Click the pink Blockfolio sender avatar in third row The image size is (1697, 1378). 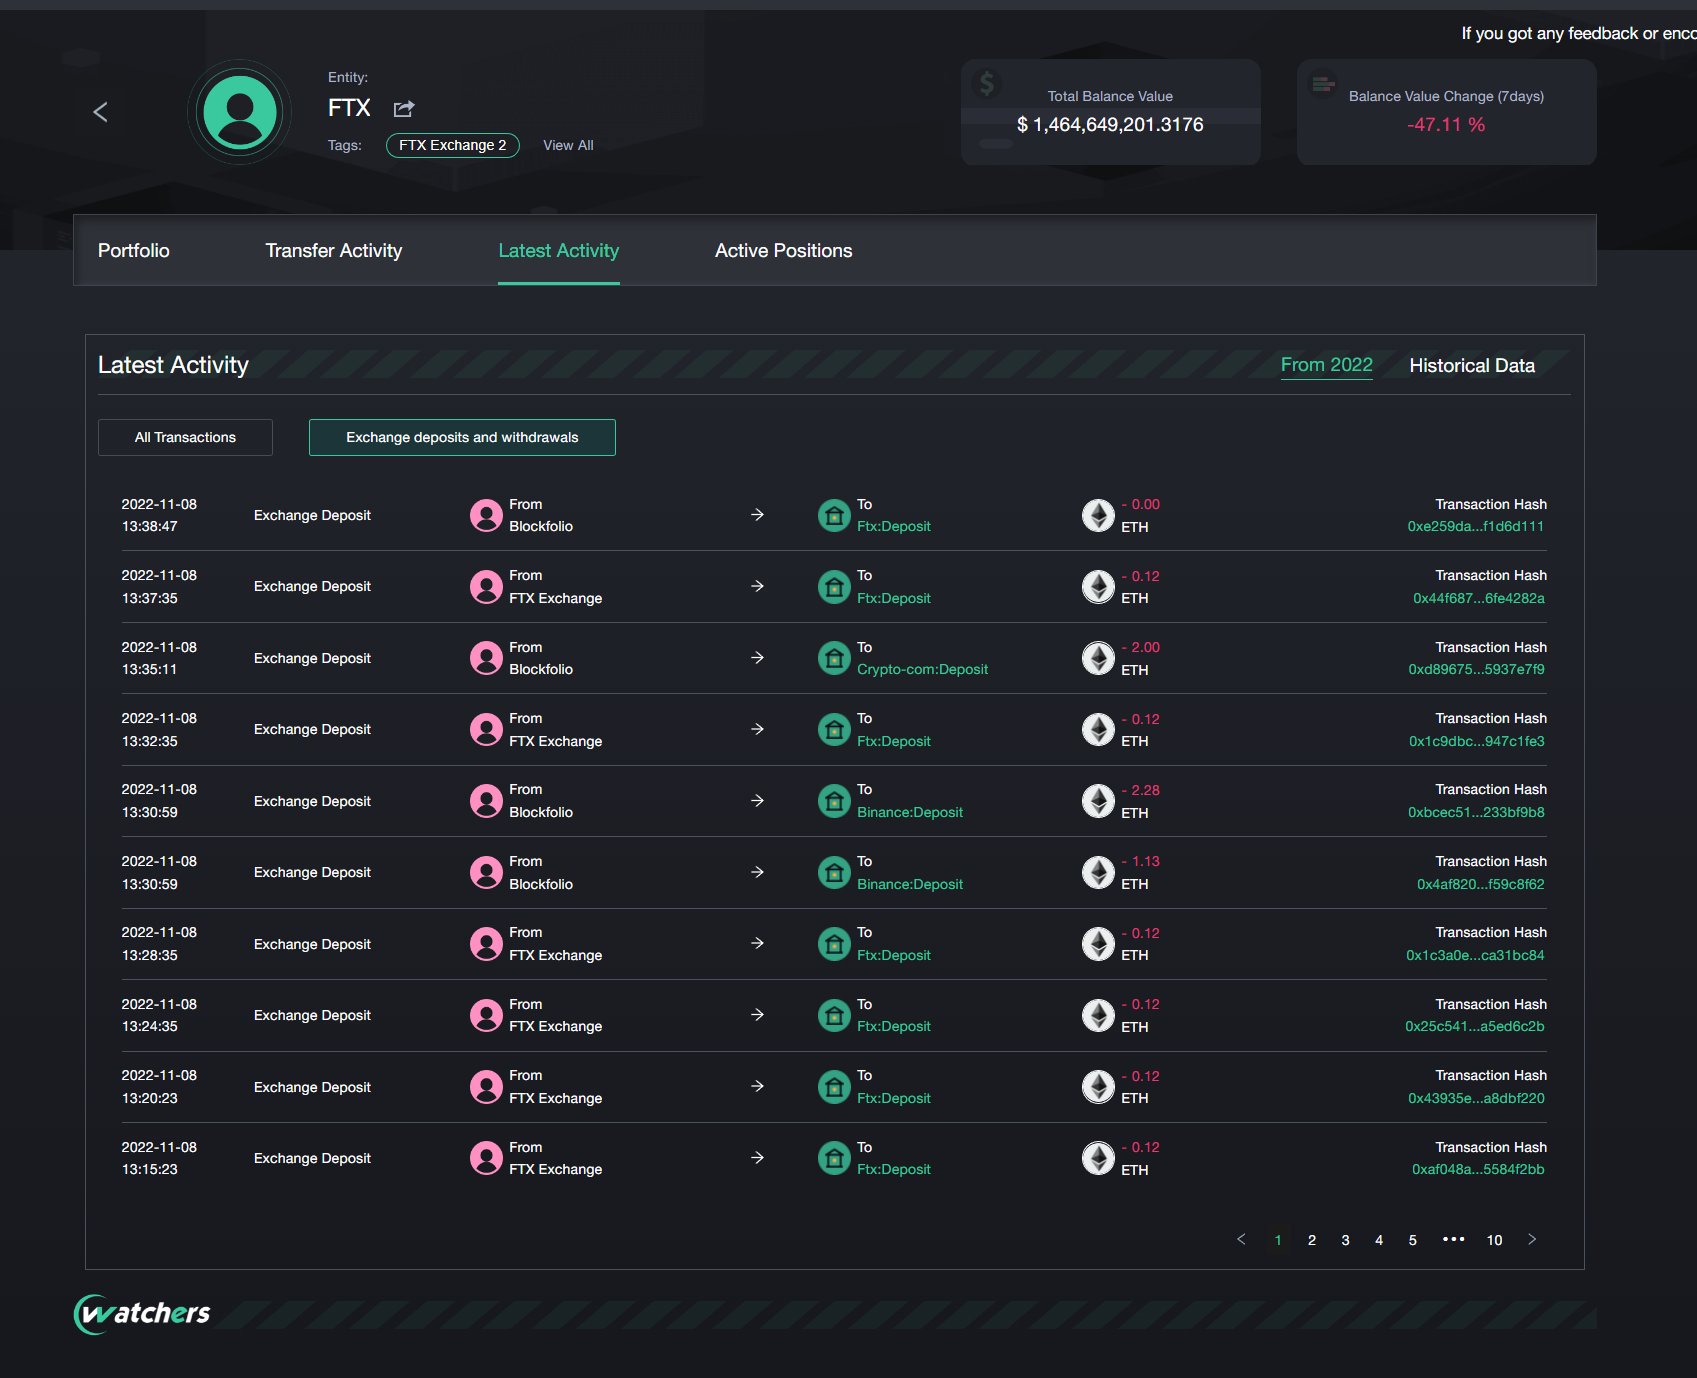click(487, 658)
